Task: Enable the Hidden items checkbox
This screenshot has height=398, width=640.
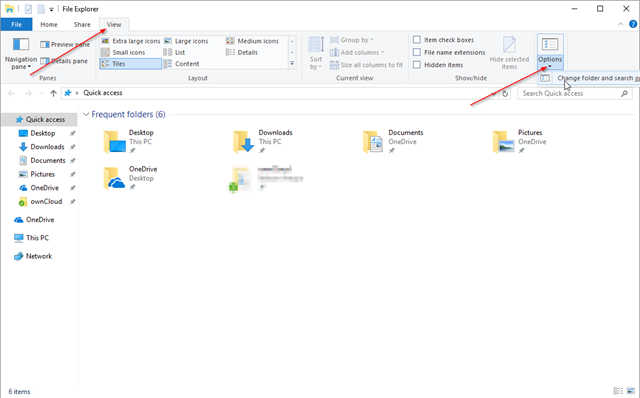Action: coord(438,65)
